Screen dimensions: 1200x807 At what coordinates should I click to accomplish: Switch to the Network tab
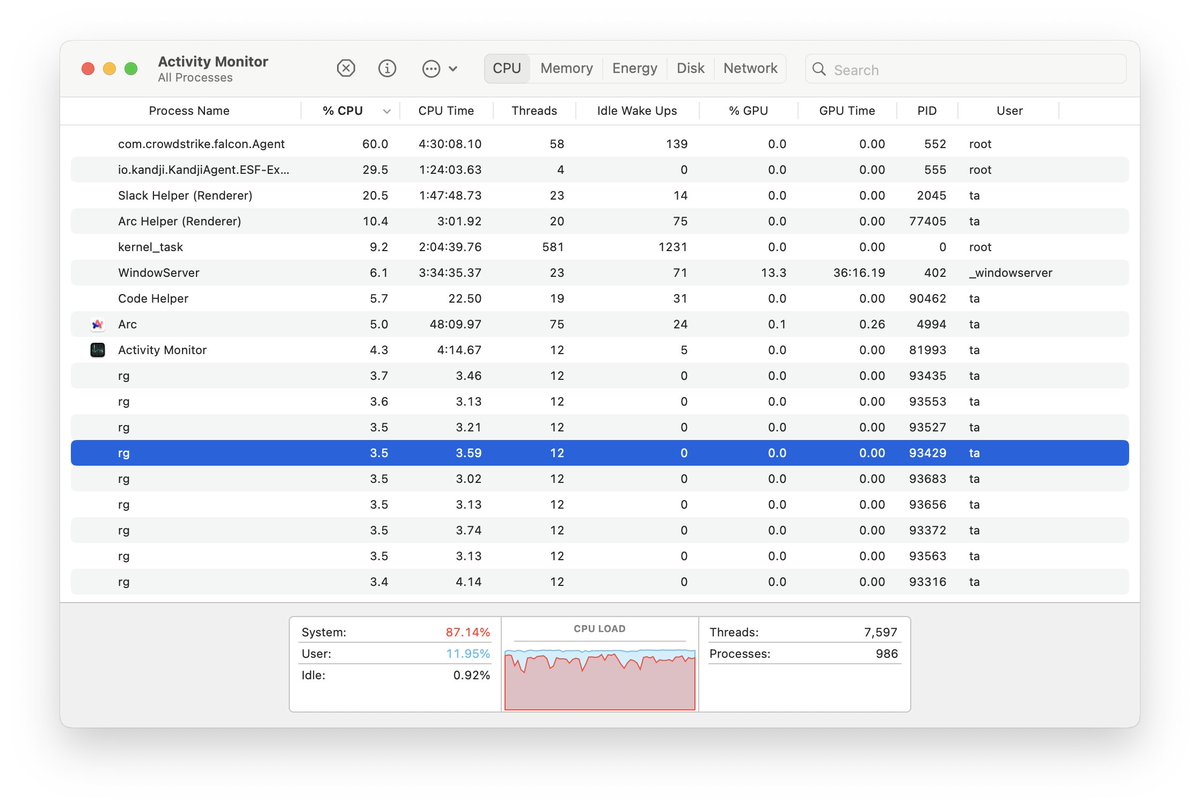point(750,68)
